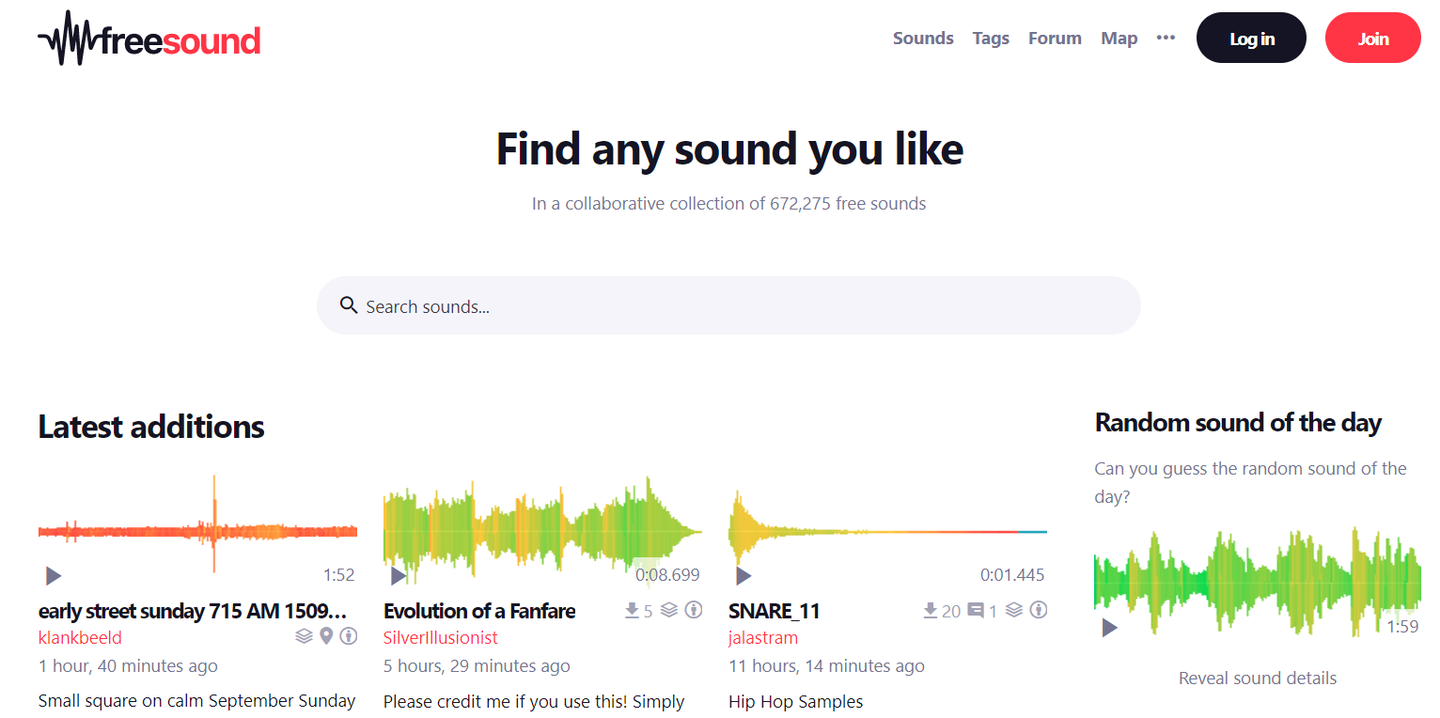Open user profile SilverIllusionist
The height and width of the screenshot is (718, 1440).
pyautogui.click(x=440, y=638)
